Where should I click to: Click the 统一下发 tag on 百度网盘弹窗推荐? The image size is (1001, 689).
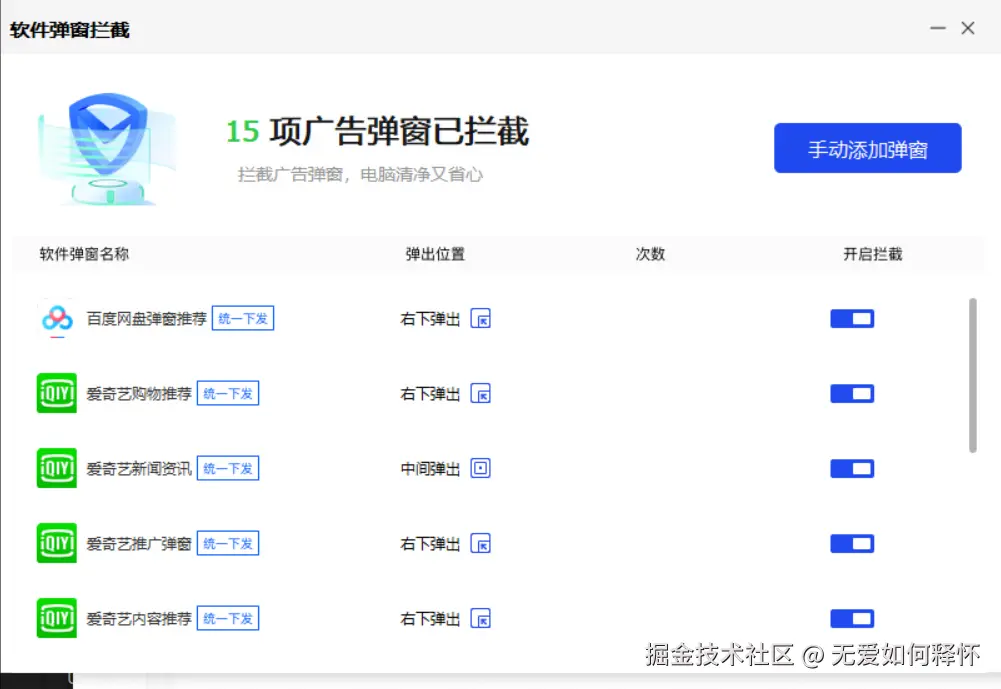click(243, 318)
